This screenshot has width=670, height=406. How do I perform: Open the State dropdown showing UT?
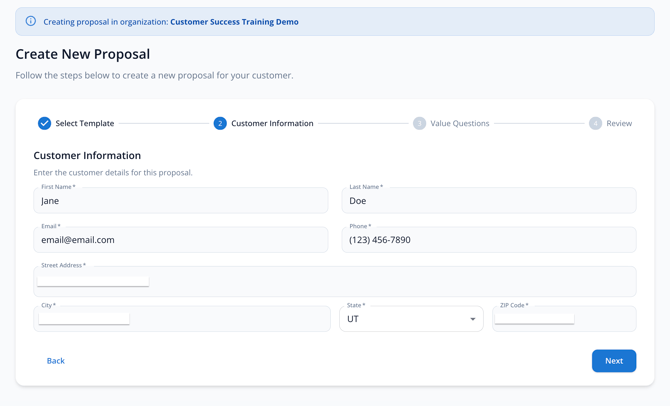click(x=411, y=319)
